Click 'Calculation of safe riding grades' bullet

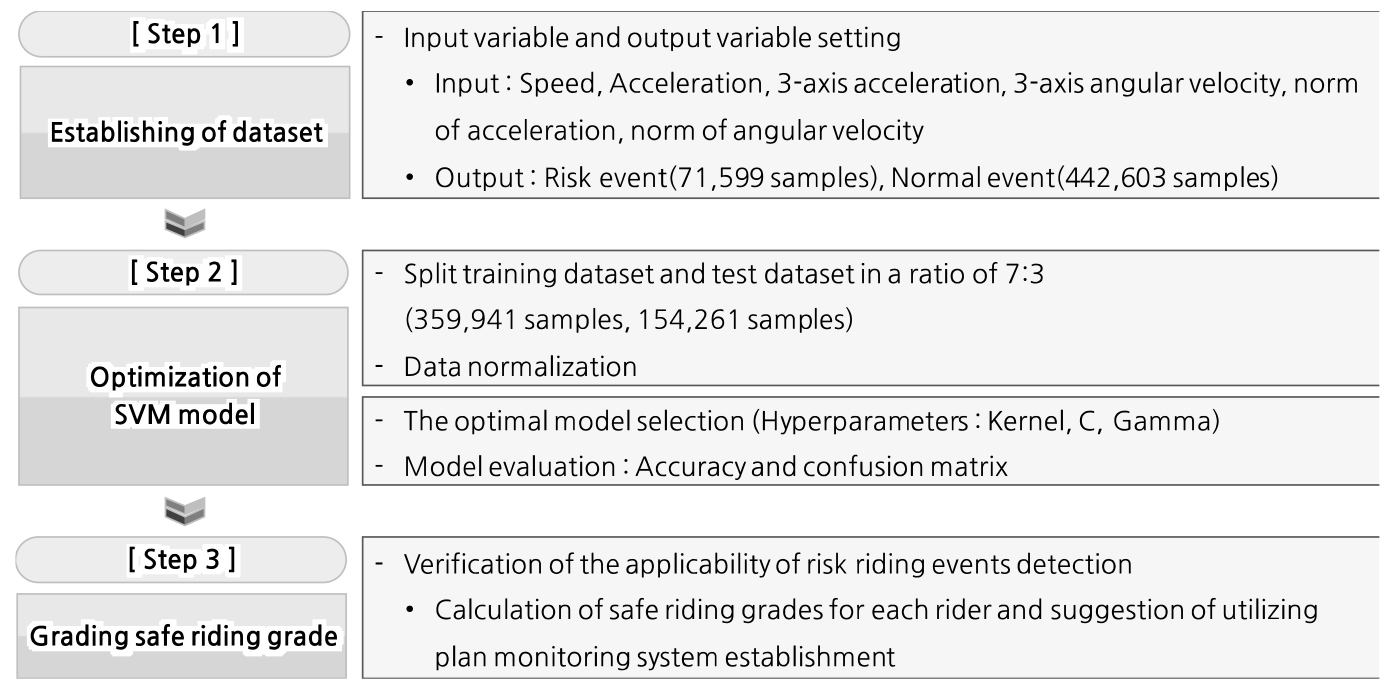point(877,611)
